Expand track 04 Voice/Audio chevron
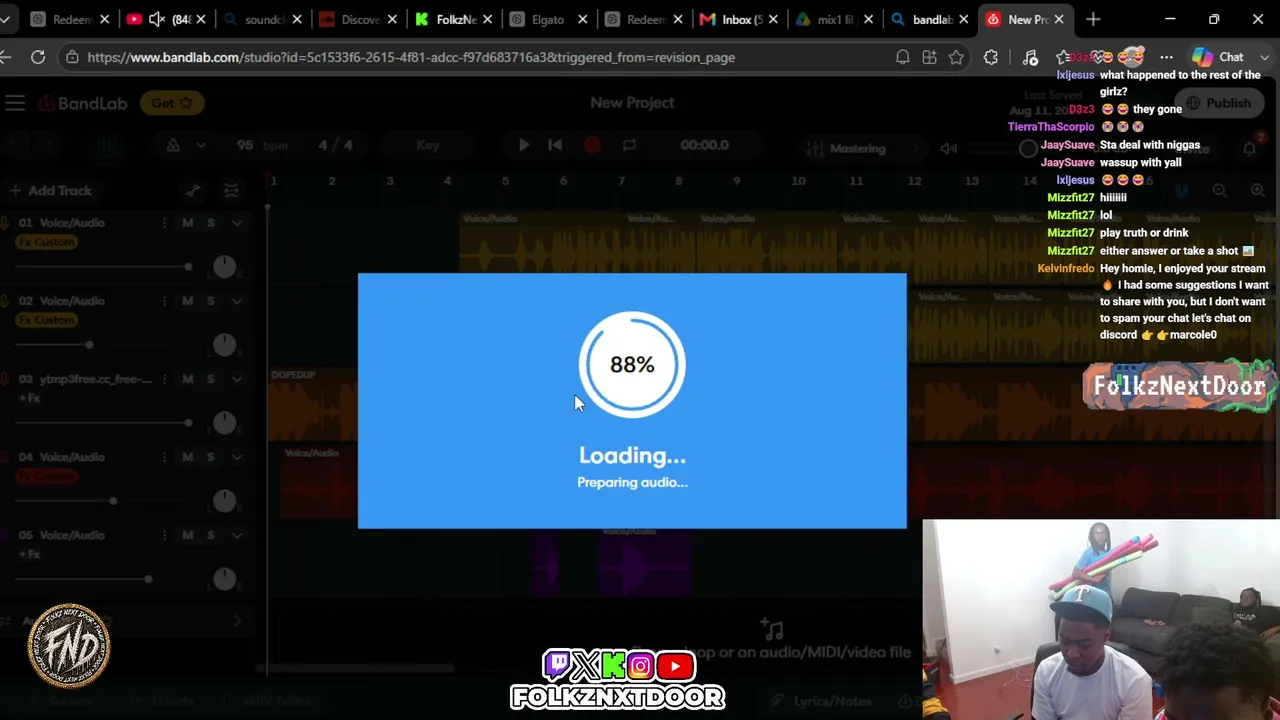1280x720 pixels. tap(237, 457)
